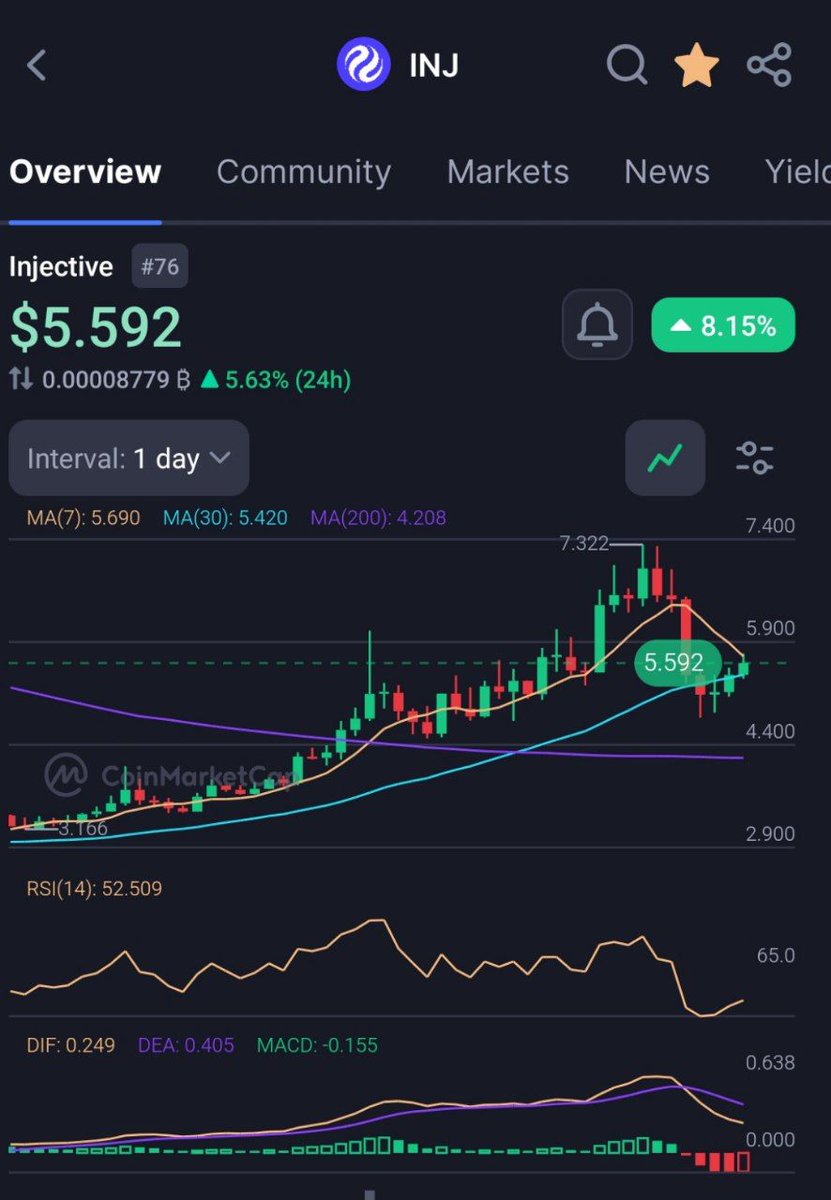
Task: Tap the Injective coin name
Action: pyautogui.click(x=61, y=267)
